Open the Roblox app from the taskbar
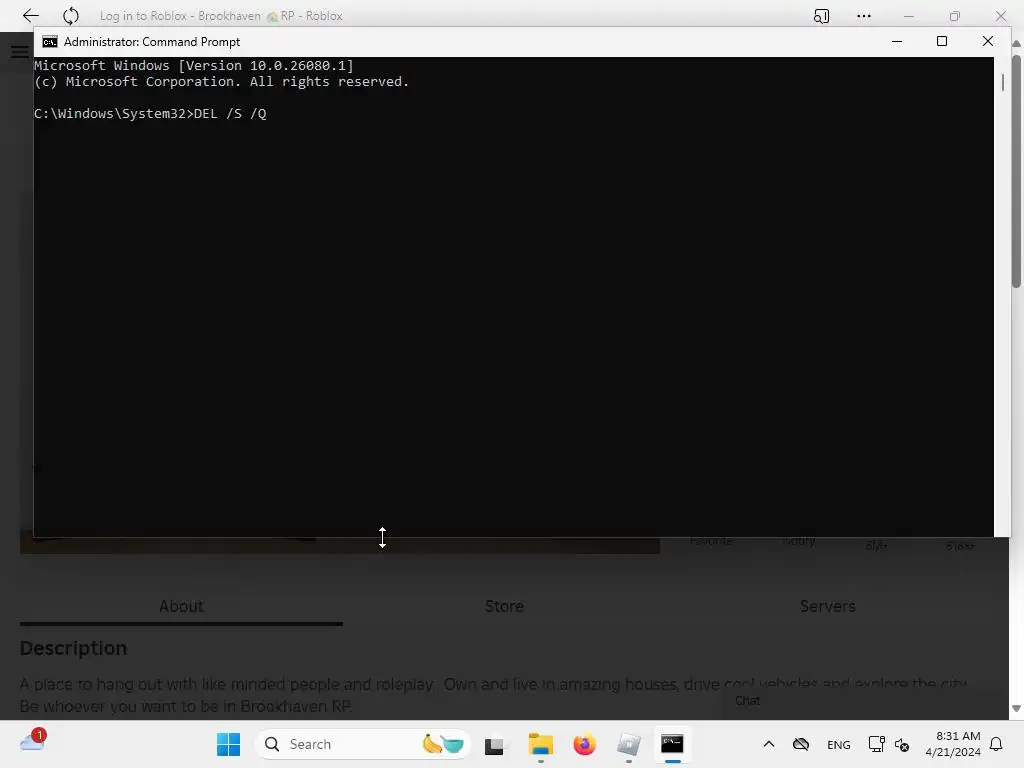Screen dimensions: 1024x768 click(628, 744)
